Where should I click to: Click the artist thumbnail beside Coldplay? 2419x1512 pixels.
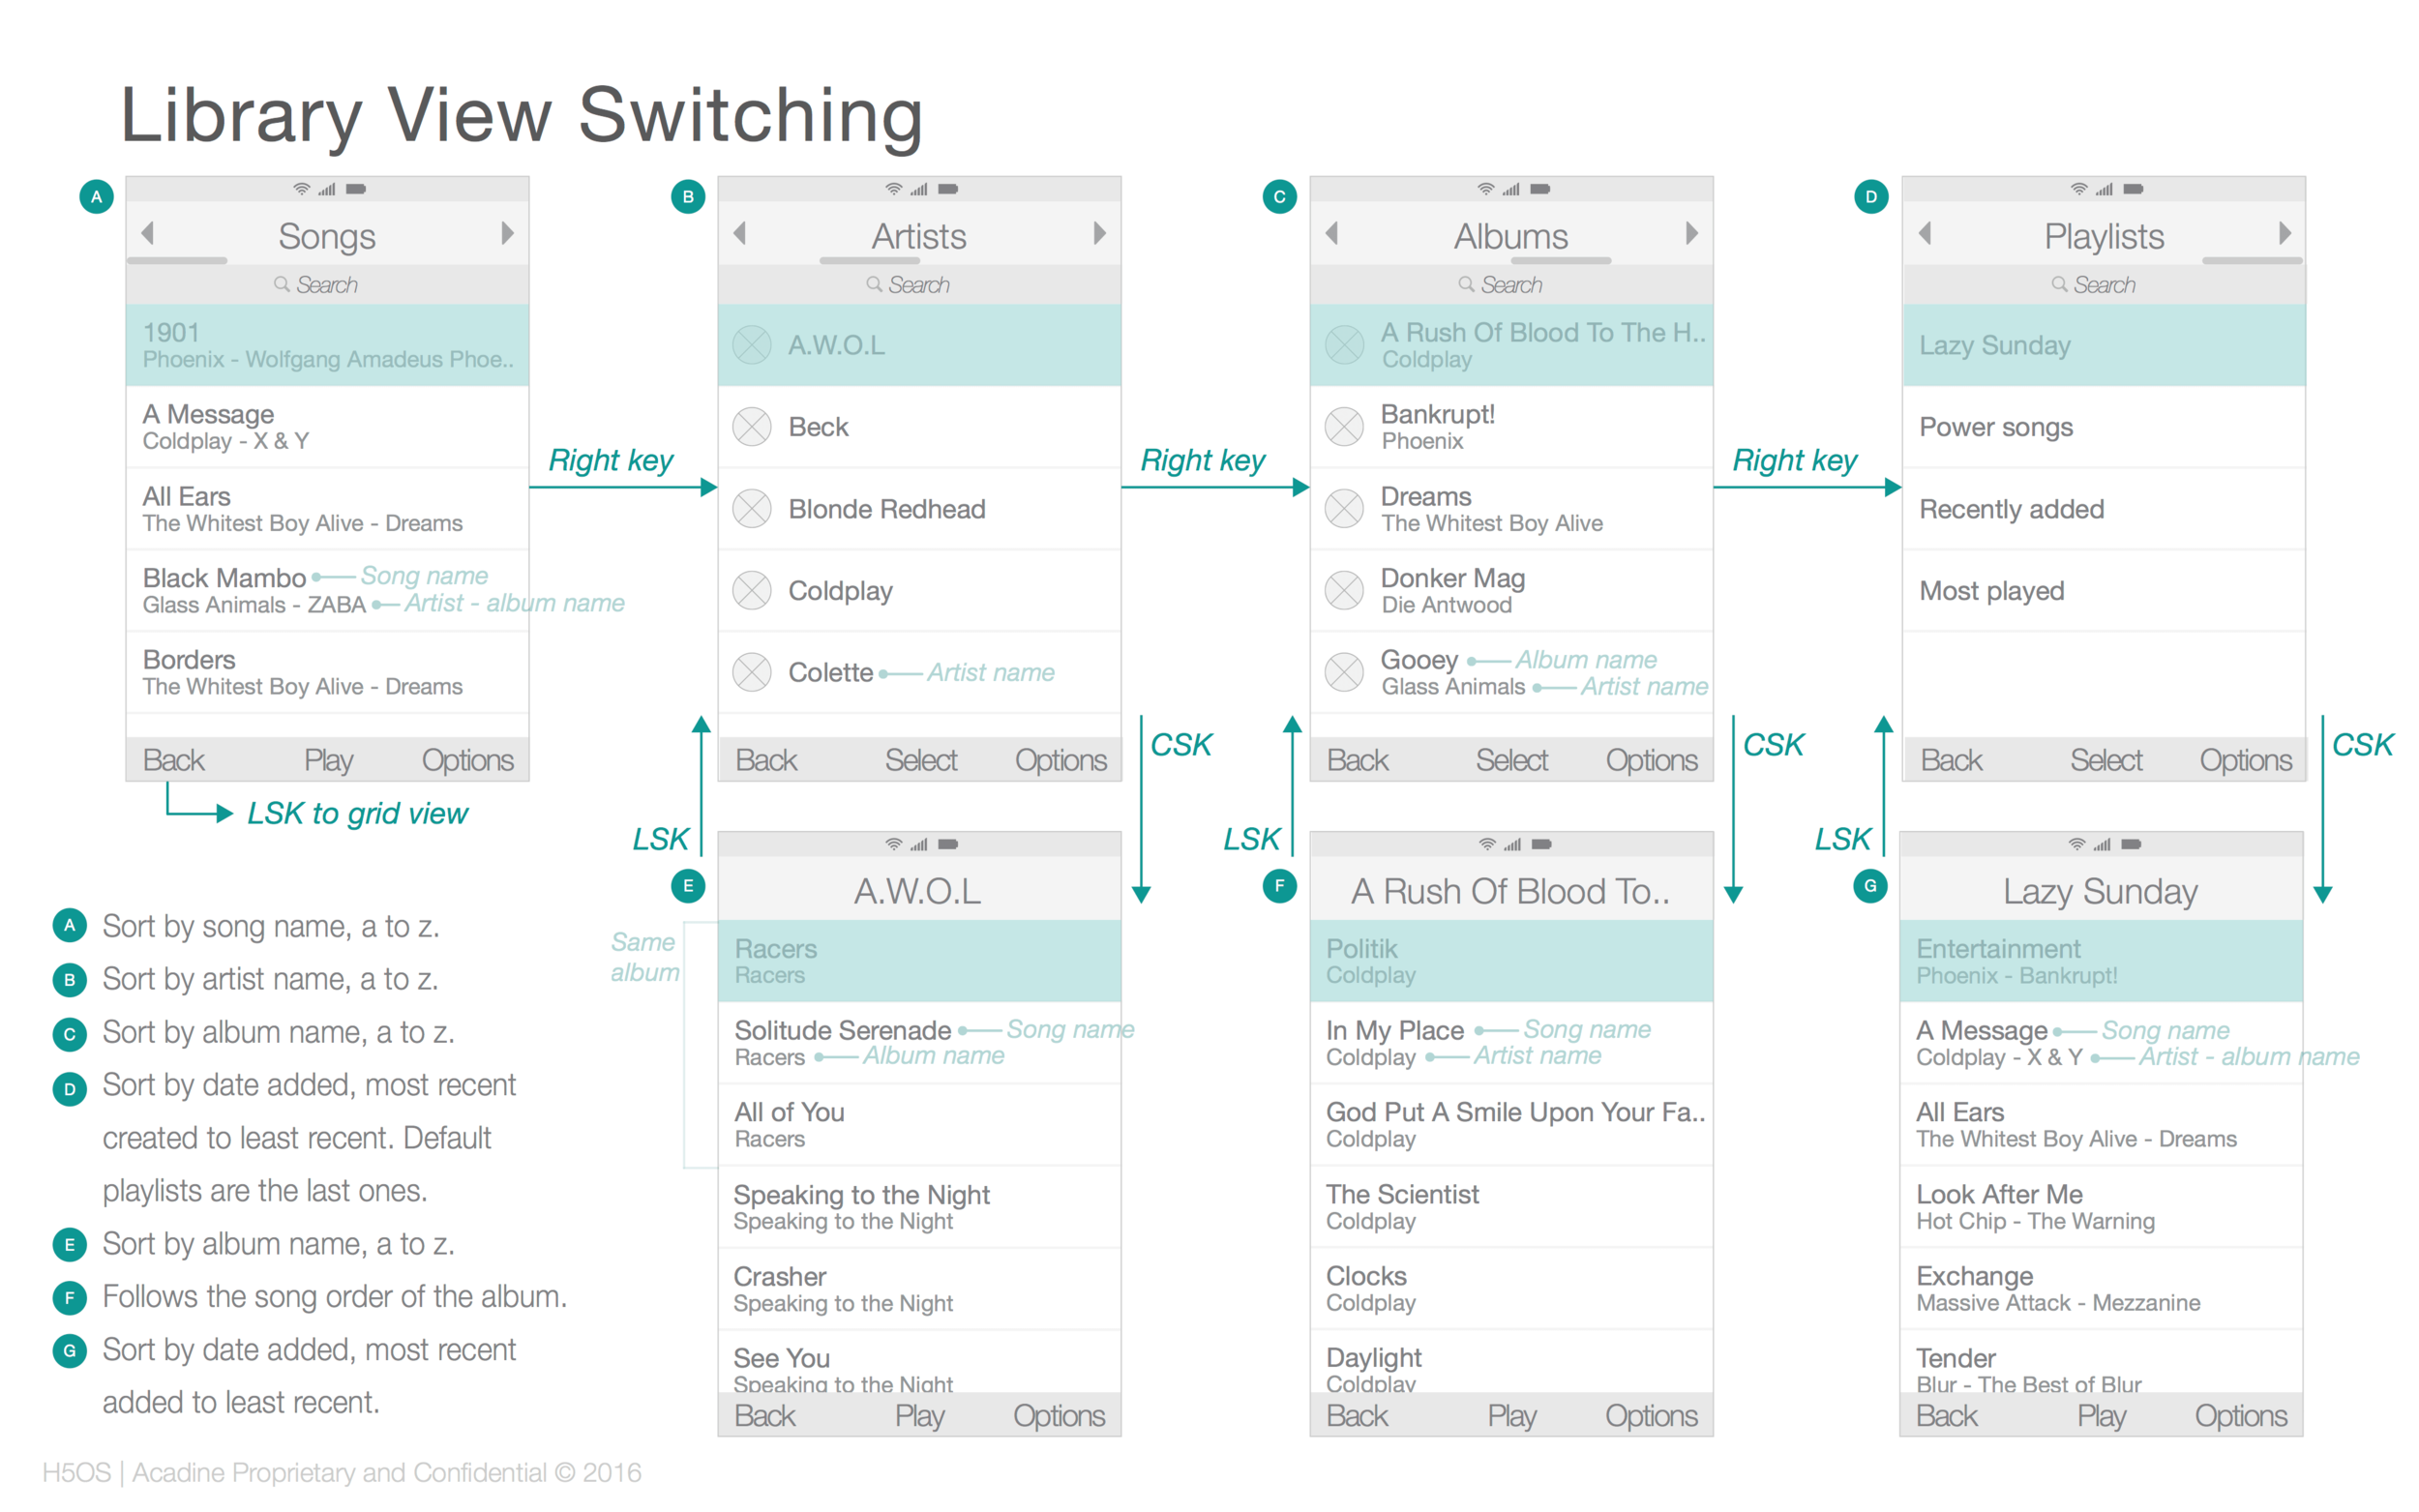pyautogui.click(x=752, y=590)
